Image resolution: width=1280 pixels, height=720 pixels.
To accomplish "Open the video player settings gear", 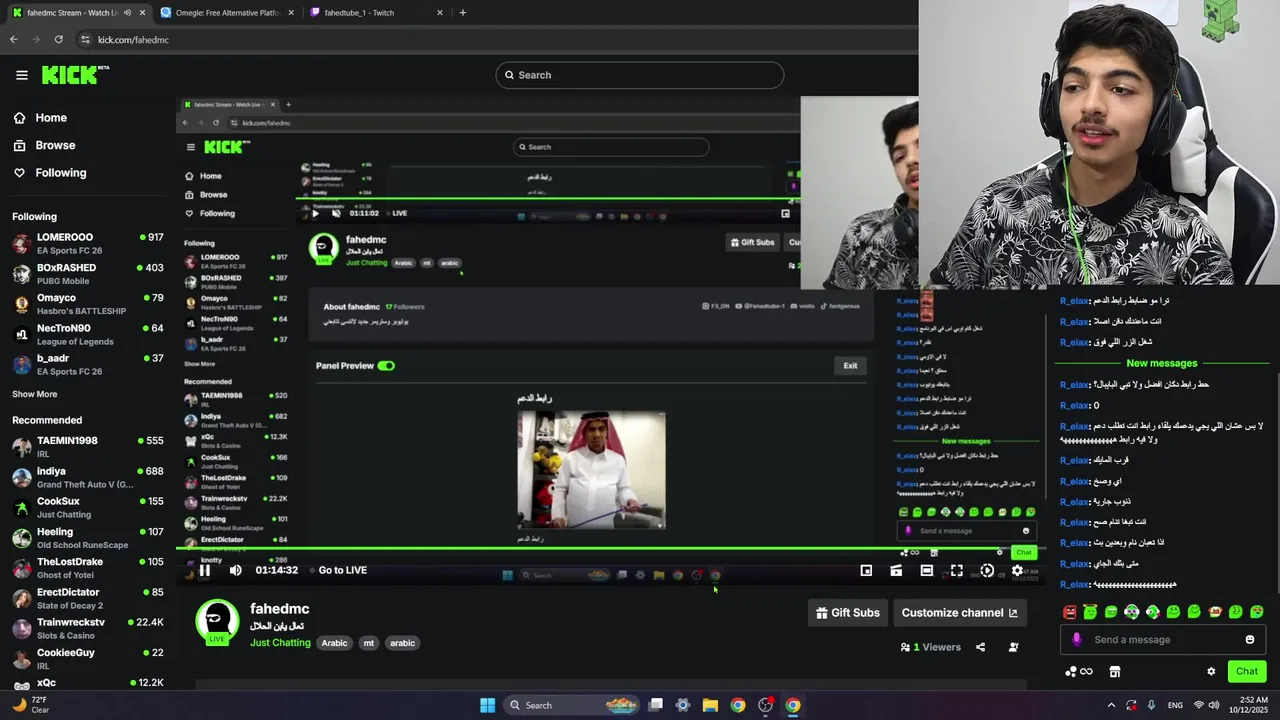I will pos(1017,570).
